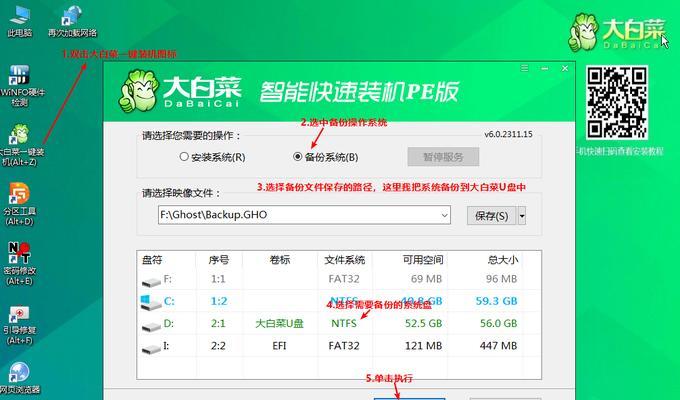Click the Windows C: drive icon
Image resolution: width=680 pixels, height=400 pixels.
[150, 302]
